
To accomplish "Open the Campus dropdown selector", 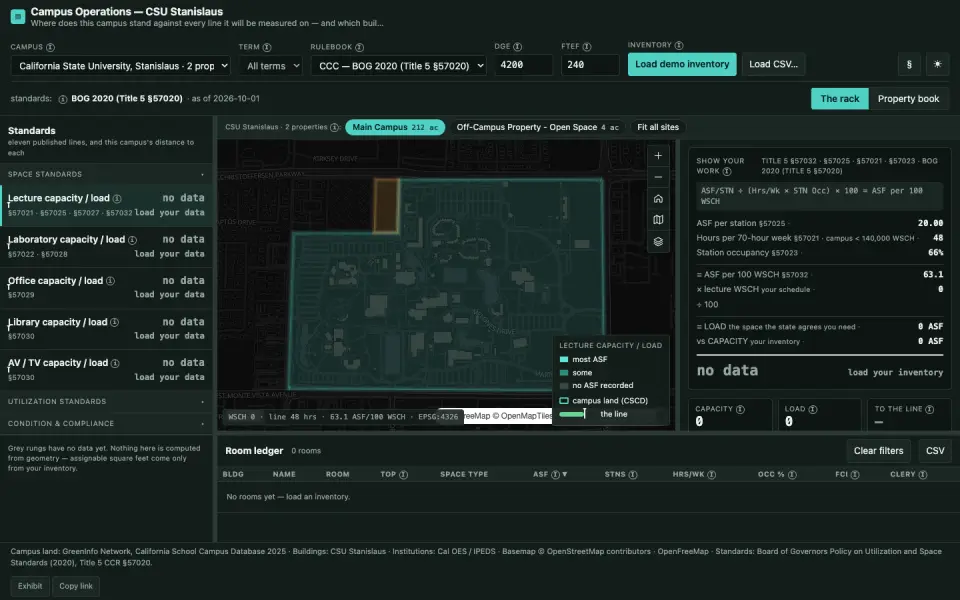I will [x=121, y=66].
